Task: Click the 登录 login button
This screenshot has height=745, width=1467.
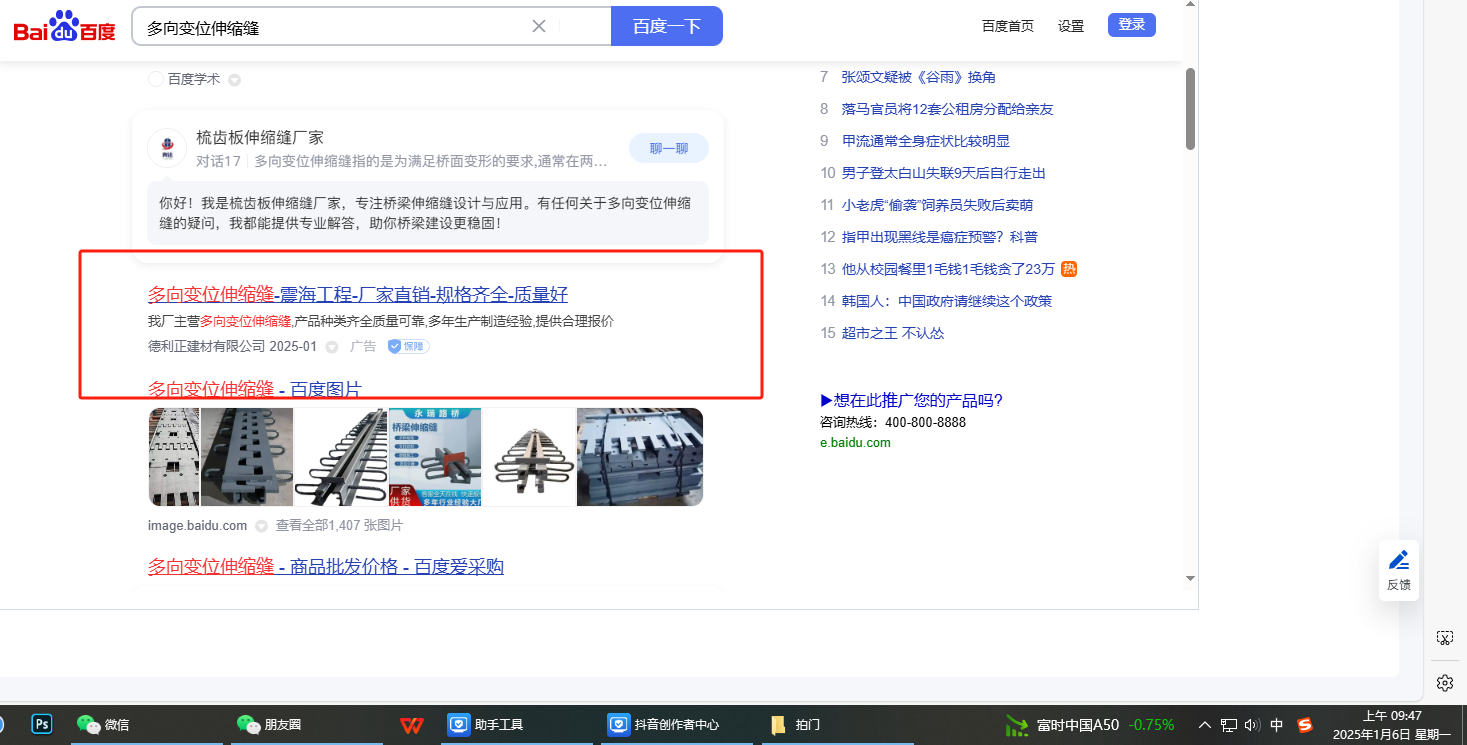Action: (x=1132, y=25)
